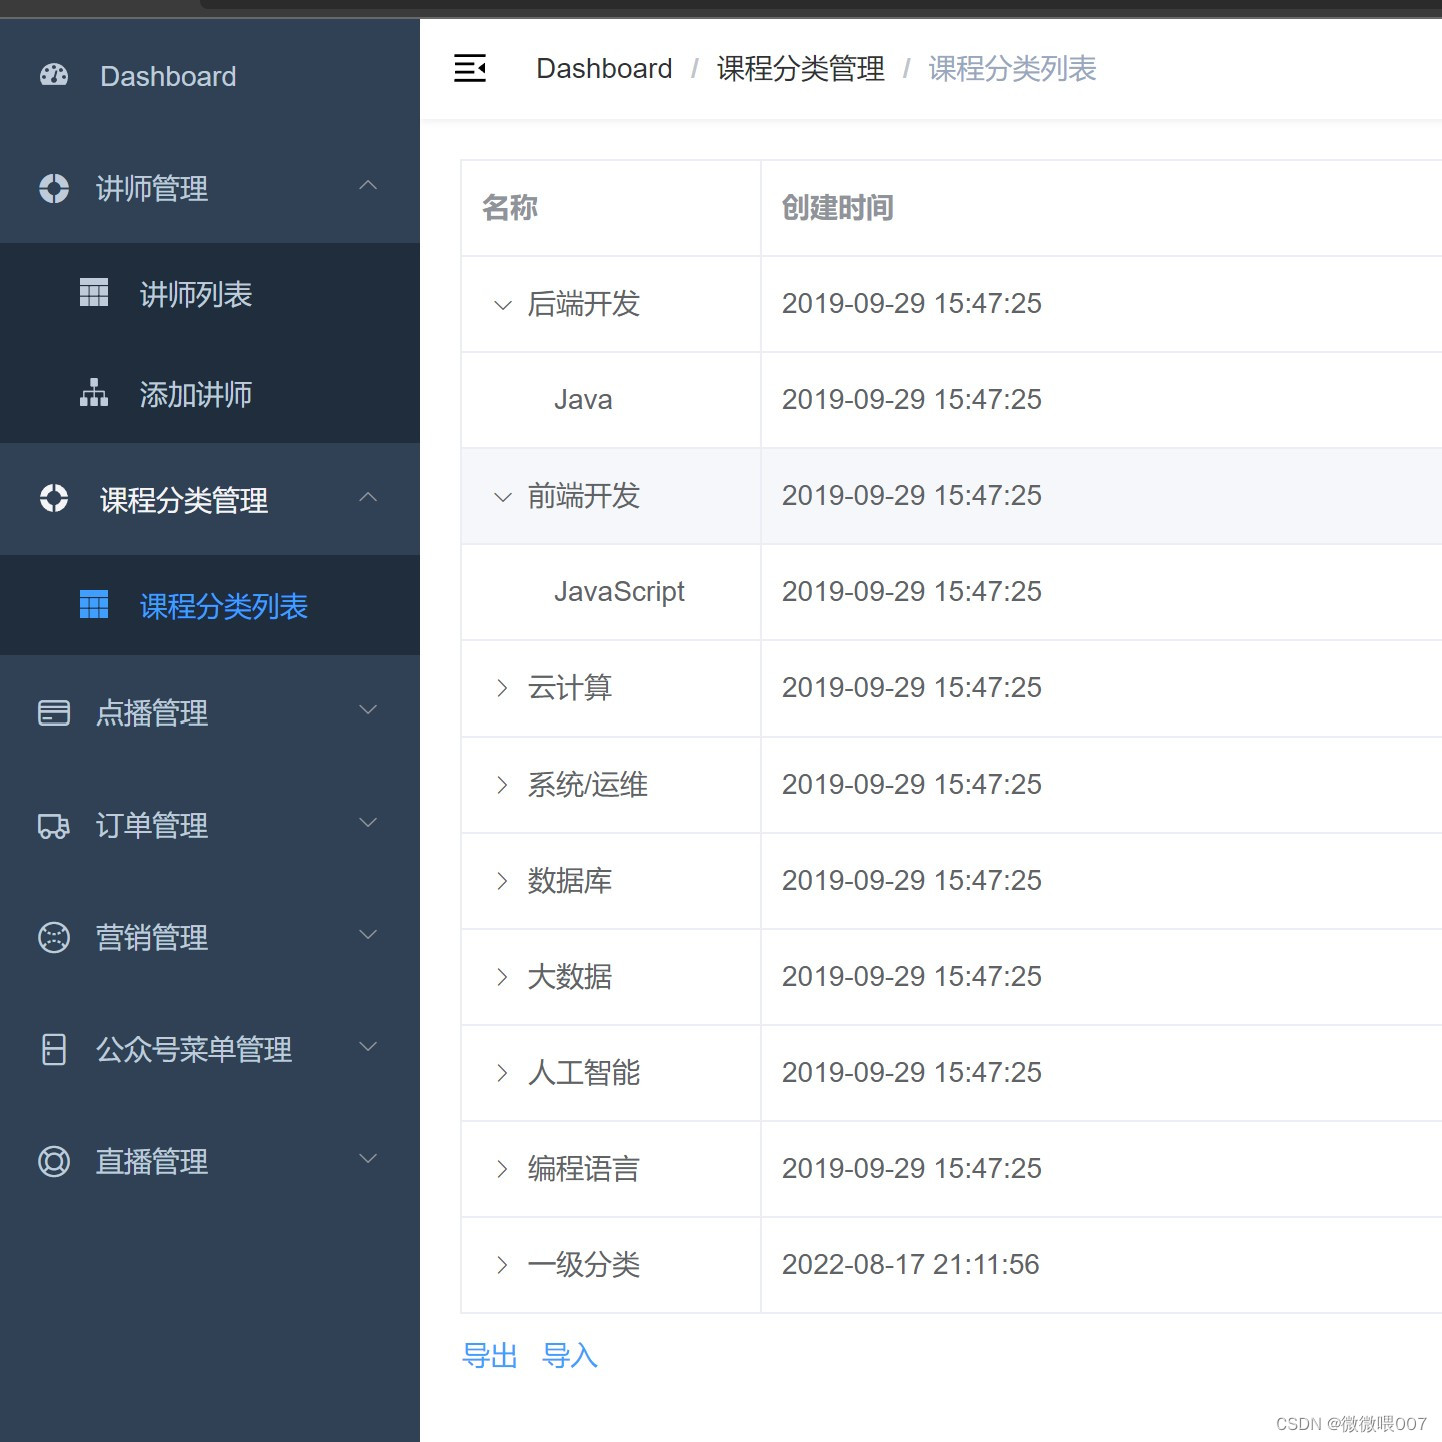The image size is (1442, 1442).
Task: Click the 添加讲师 tree icon
Action: 94,393
